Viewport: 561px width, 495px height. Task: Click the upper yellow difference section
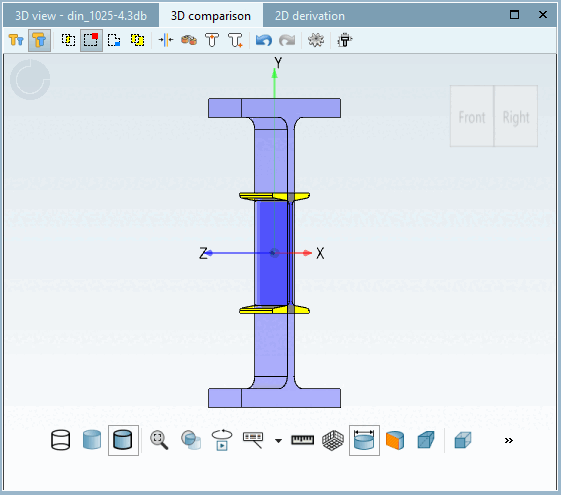tap(274, 196)
